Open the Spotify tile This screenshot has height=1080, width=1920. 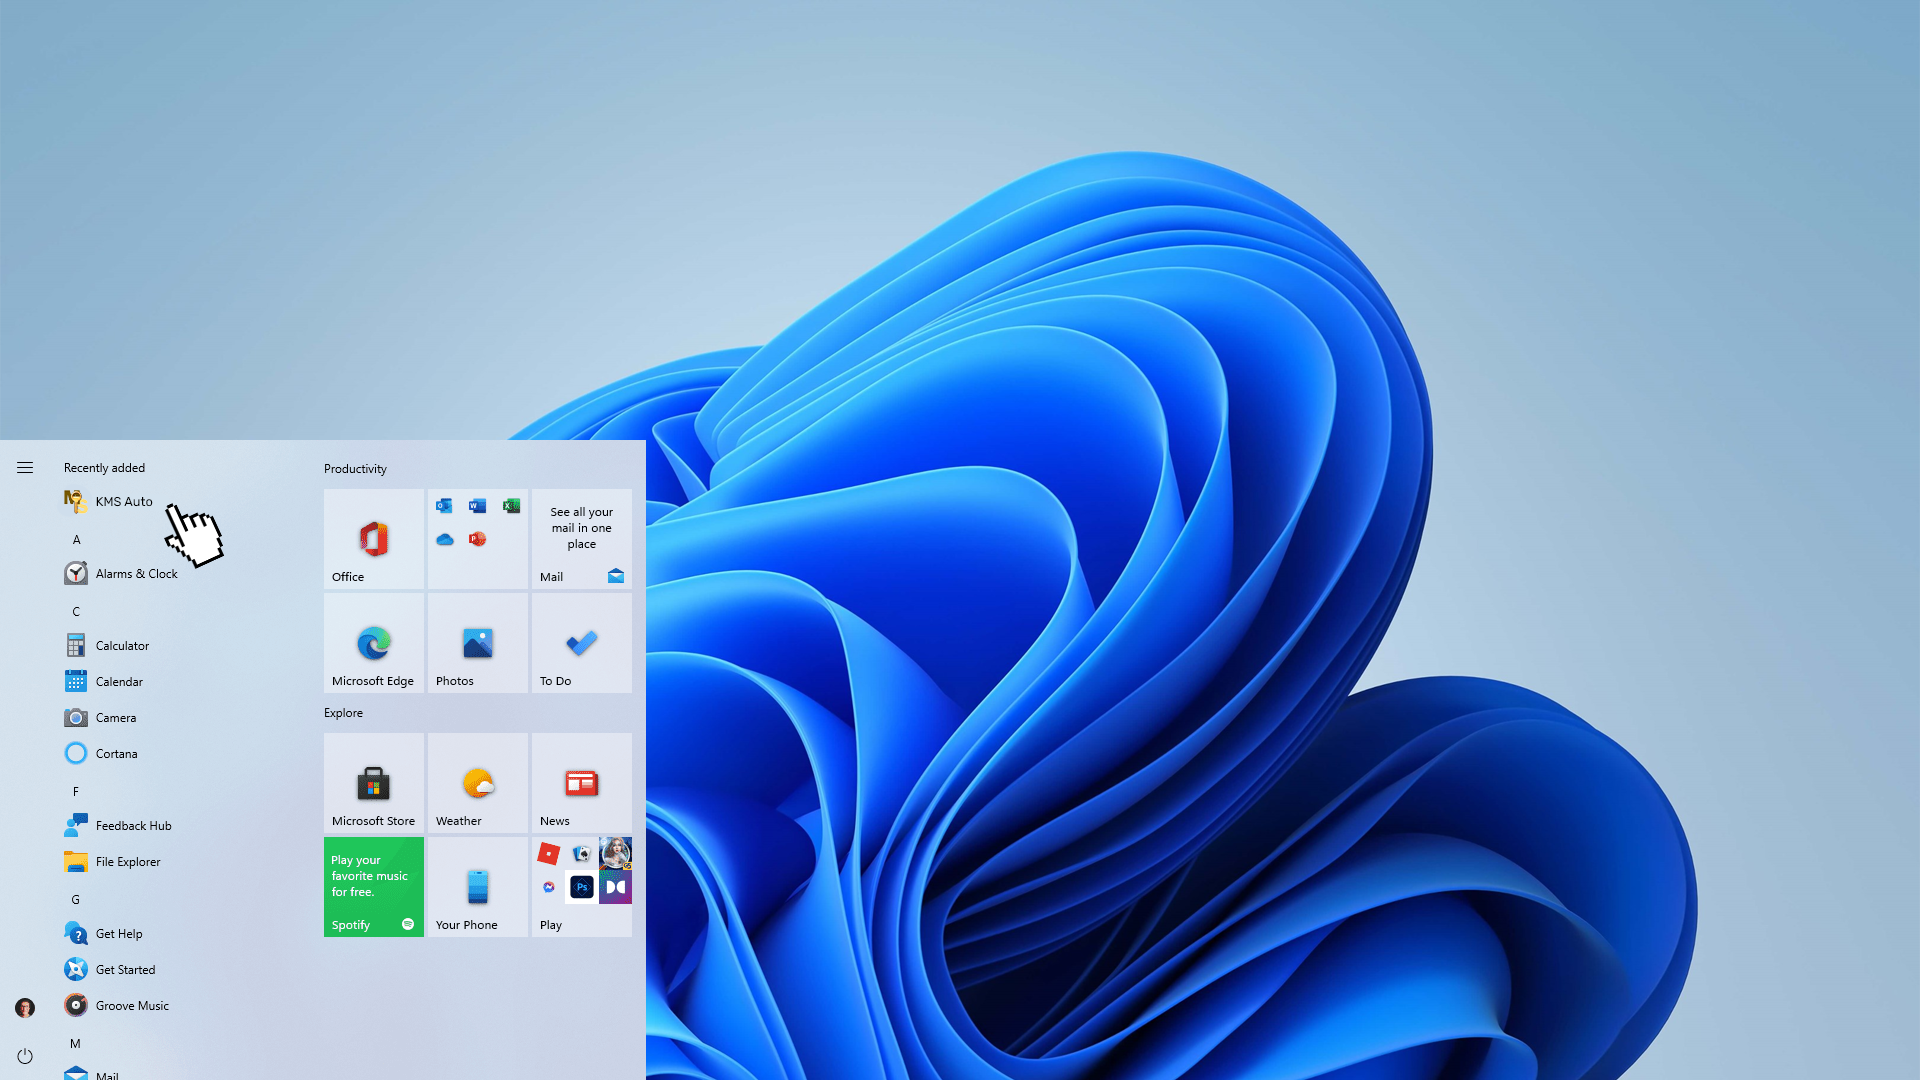coord(373,887)
